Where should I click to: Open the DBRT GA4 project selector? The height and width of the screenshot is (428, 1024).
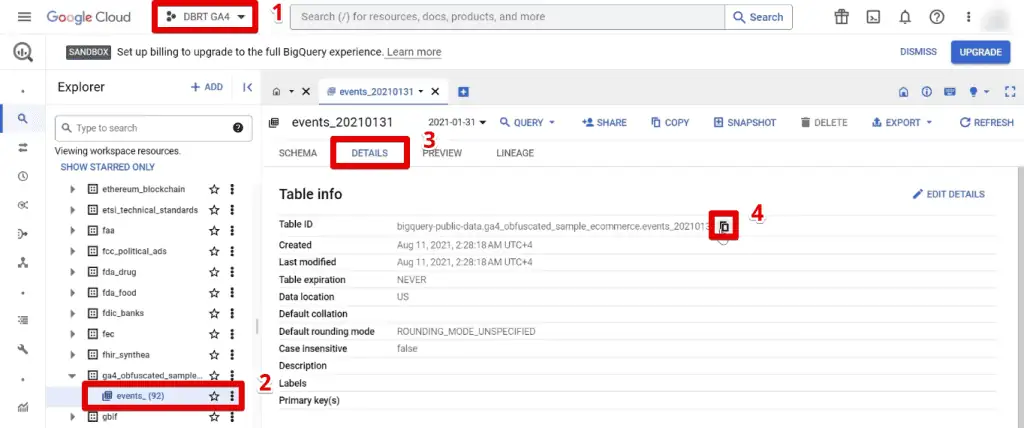[x=204, y=17]
